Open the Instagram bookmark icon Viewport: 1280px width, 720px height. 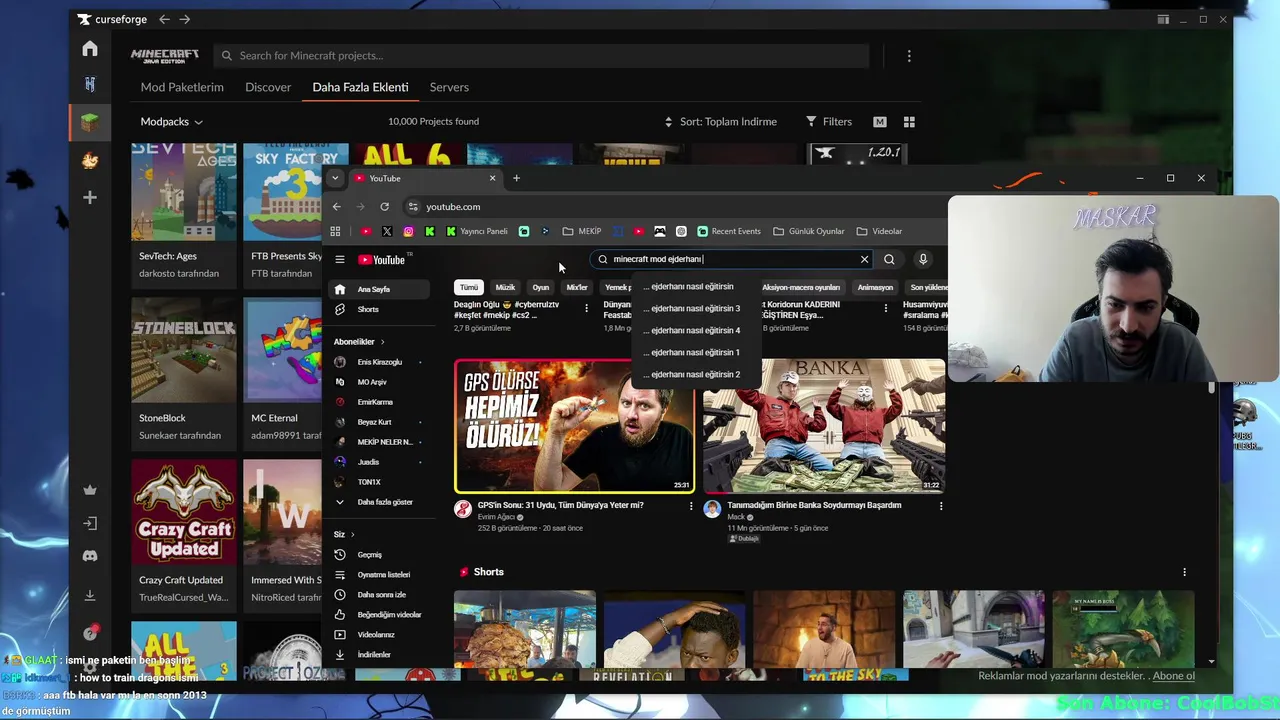coord(408,231)
